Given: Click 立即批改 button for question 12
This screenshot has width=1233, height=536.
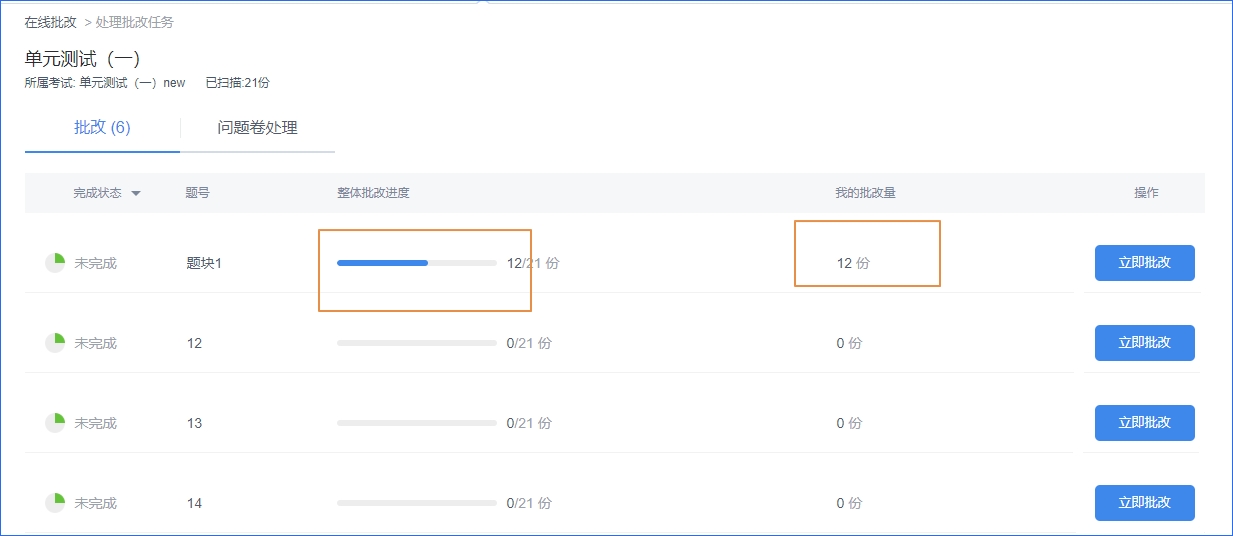Looking at the screenshot, I should 1144,343.
